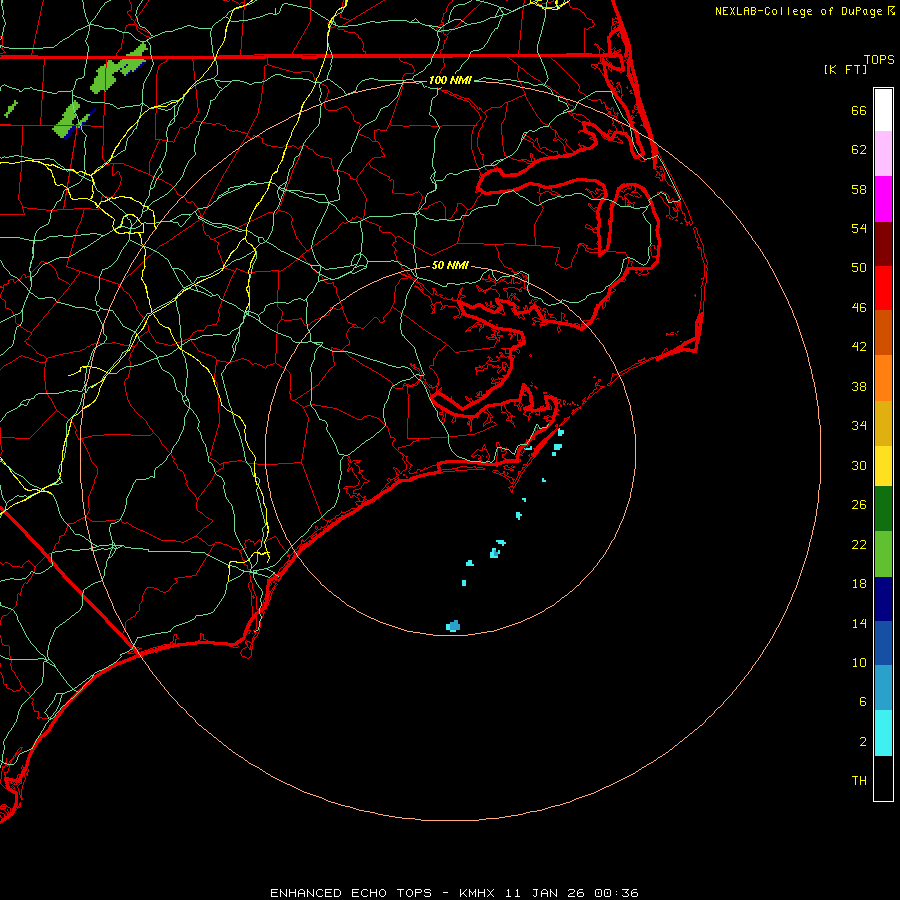This screenshot has height=900, width=900.
Task: Click the [K FT] units label
Action: coord(845,69)
